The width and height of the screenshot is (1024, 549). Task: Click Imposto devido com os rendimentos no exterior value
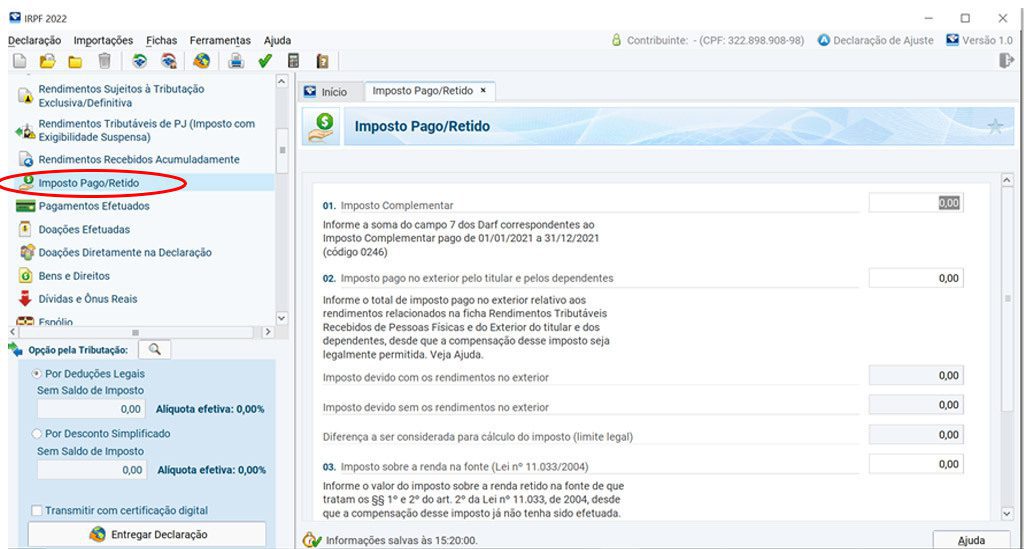point(916,375)
